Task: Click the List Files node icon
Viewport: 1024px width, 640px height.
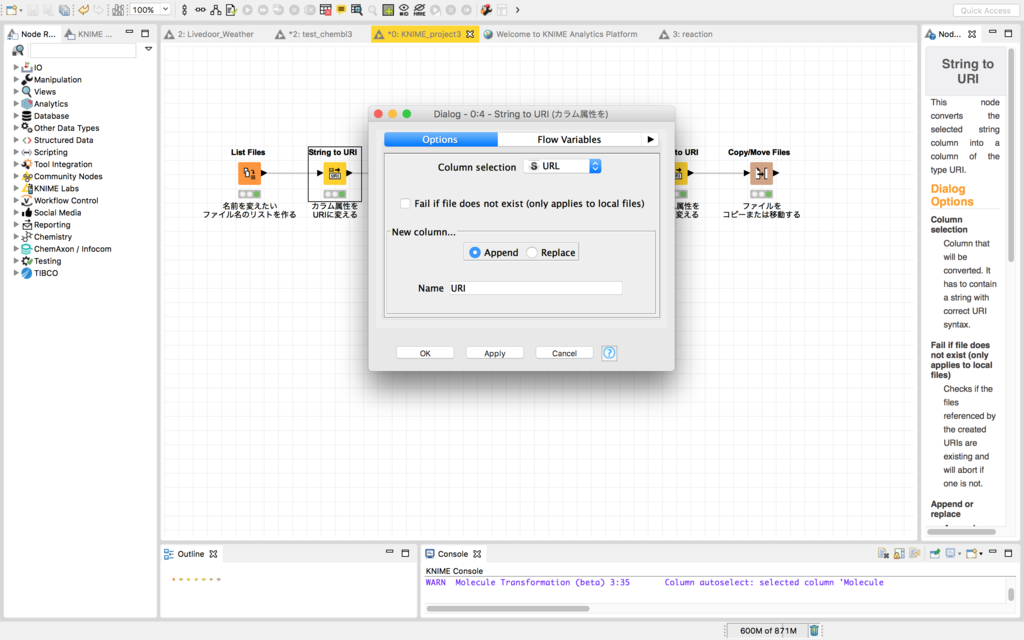Action: [249, 173]
